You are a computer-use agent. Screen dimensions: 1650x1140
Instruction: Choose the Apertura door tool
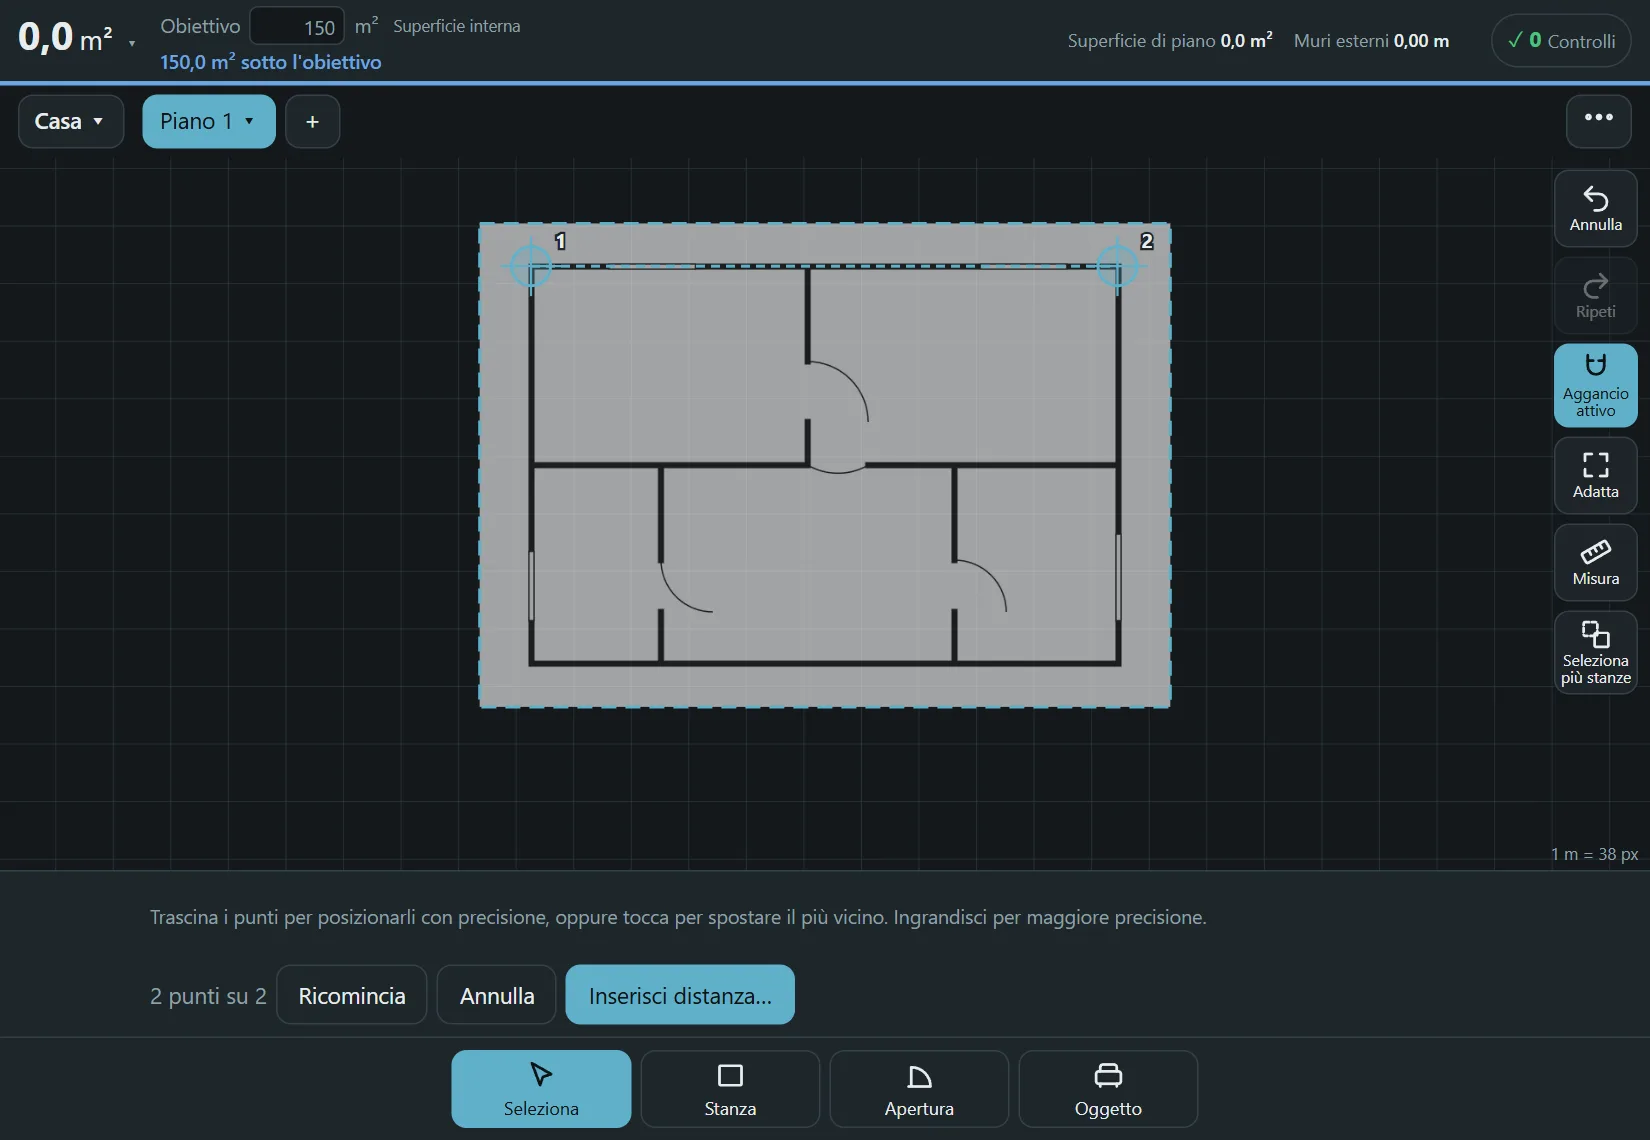919,1089
